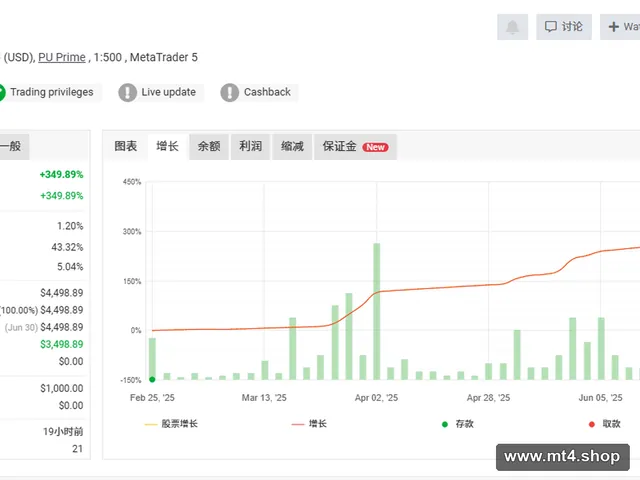Click the MetaTrader 5 platform text
640x480 pixels.
point(164,57)
